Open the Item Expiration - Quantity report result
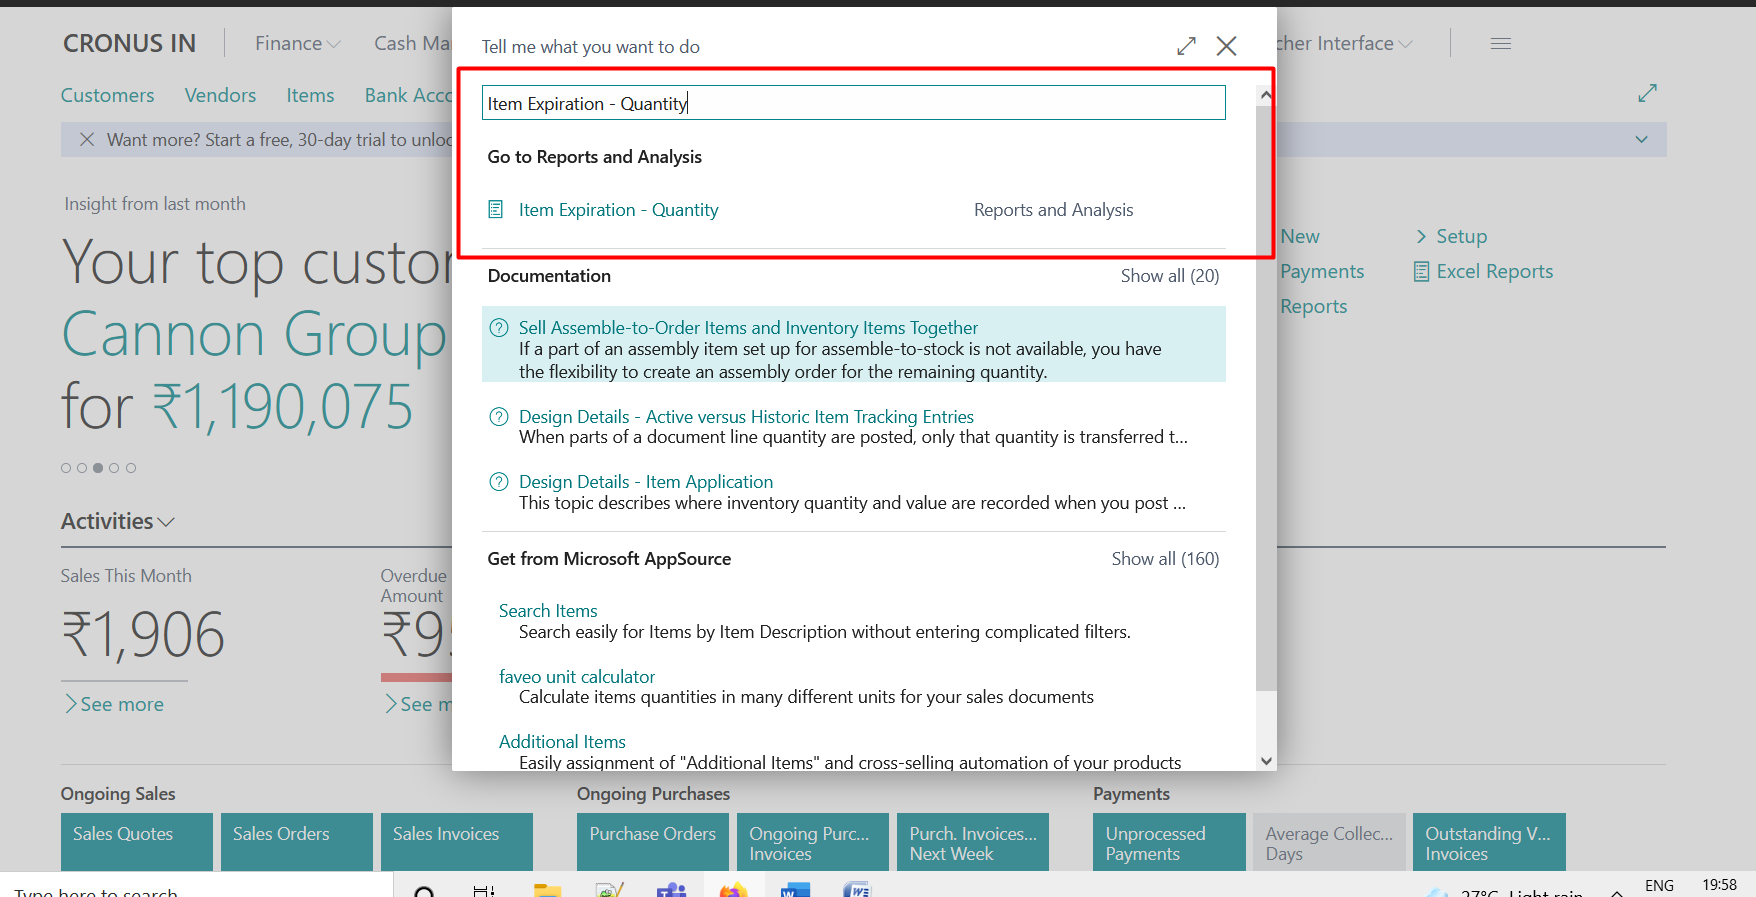 pos(618,210)
